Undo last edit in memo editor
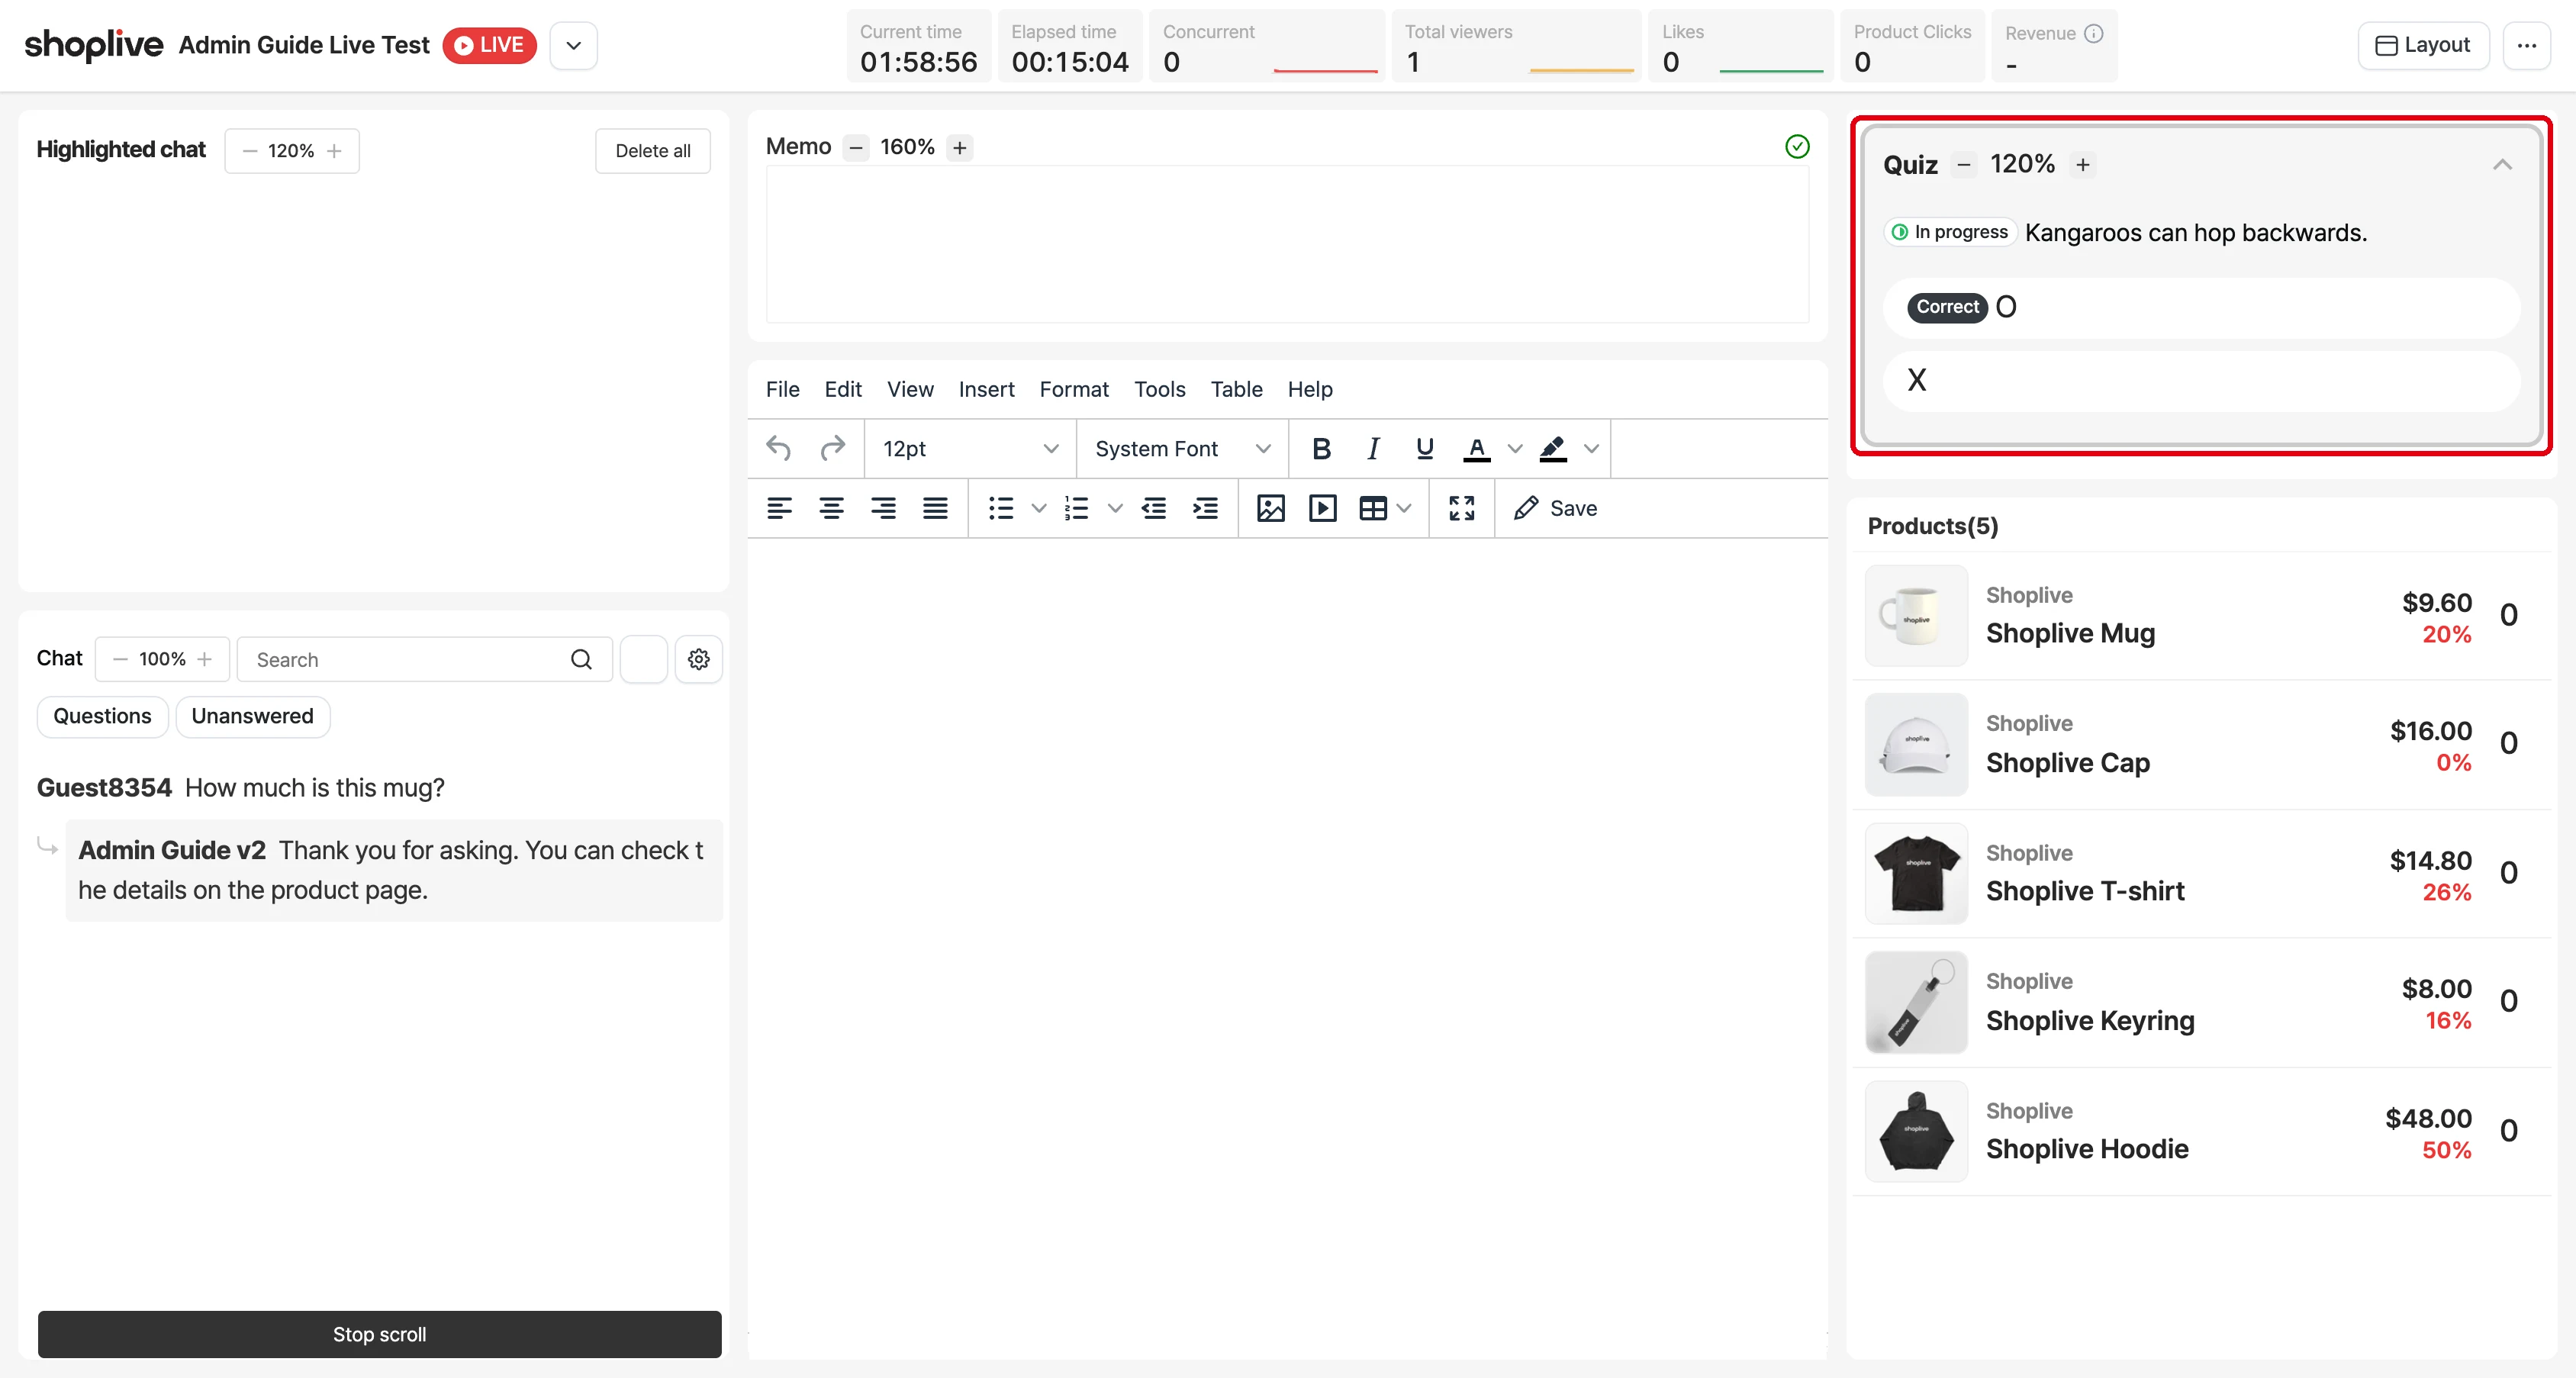This screenshot has width=2576, height=1378. (x=779, y=449)
